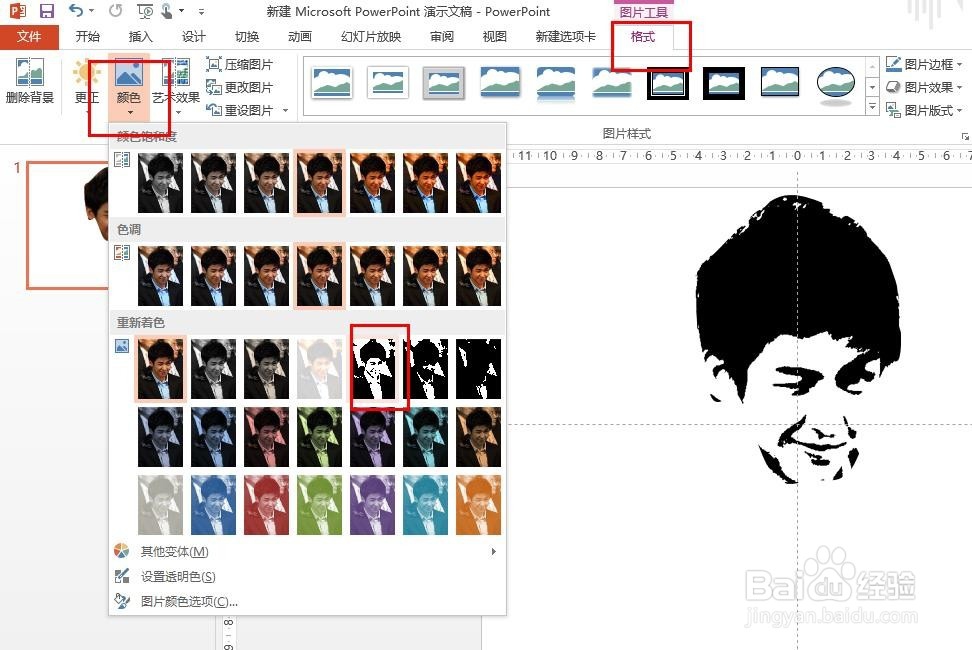Expand the Reset Picture dropdown arrow
The height and width of the screenshot is (650, 972).
286,110
